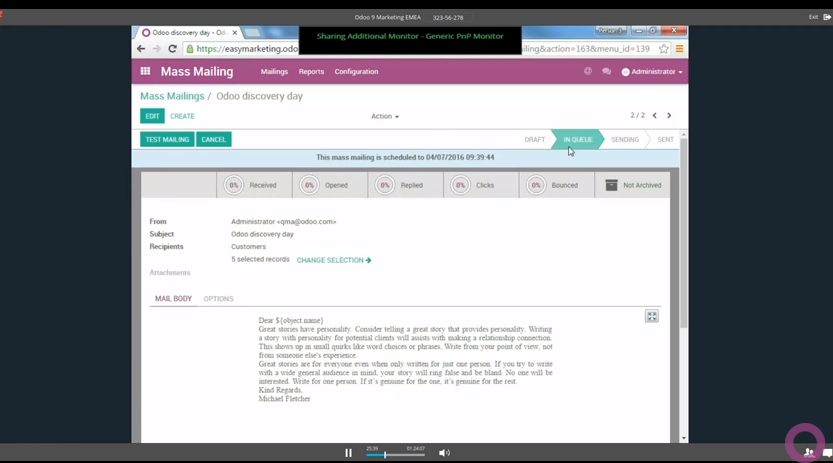Go to next record arrow
This screenshot has height=463, width=833.
pos(669,116)
